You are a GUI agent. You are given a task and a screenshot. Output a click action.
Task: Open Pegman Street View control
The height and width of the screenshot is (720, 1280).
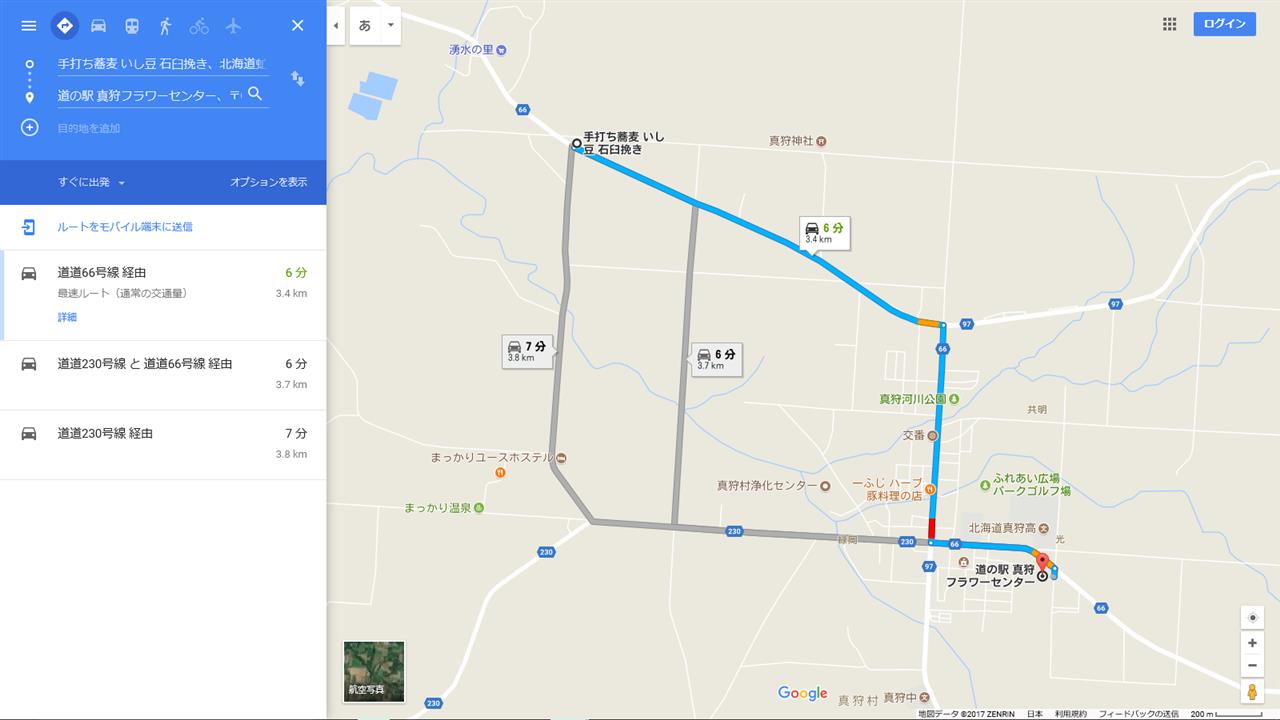click(x=1252, y=691)
